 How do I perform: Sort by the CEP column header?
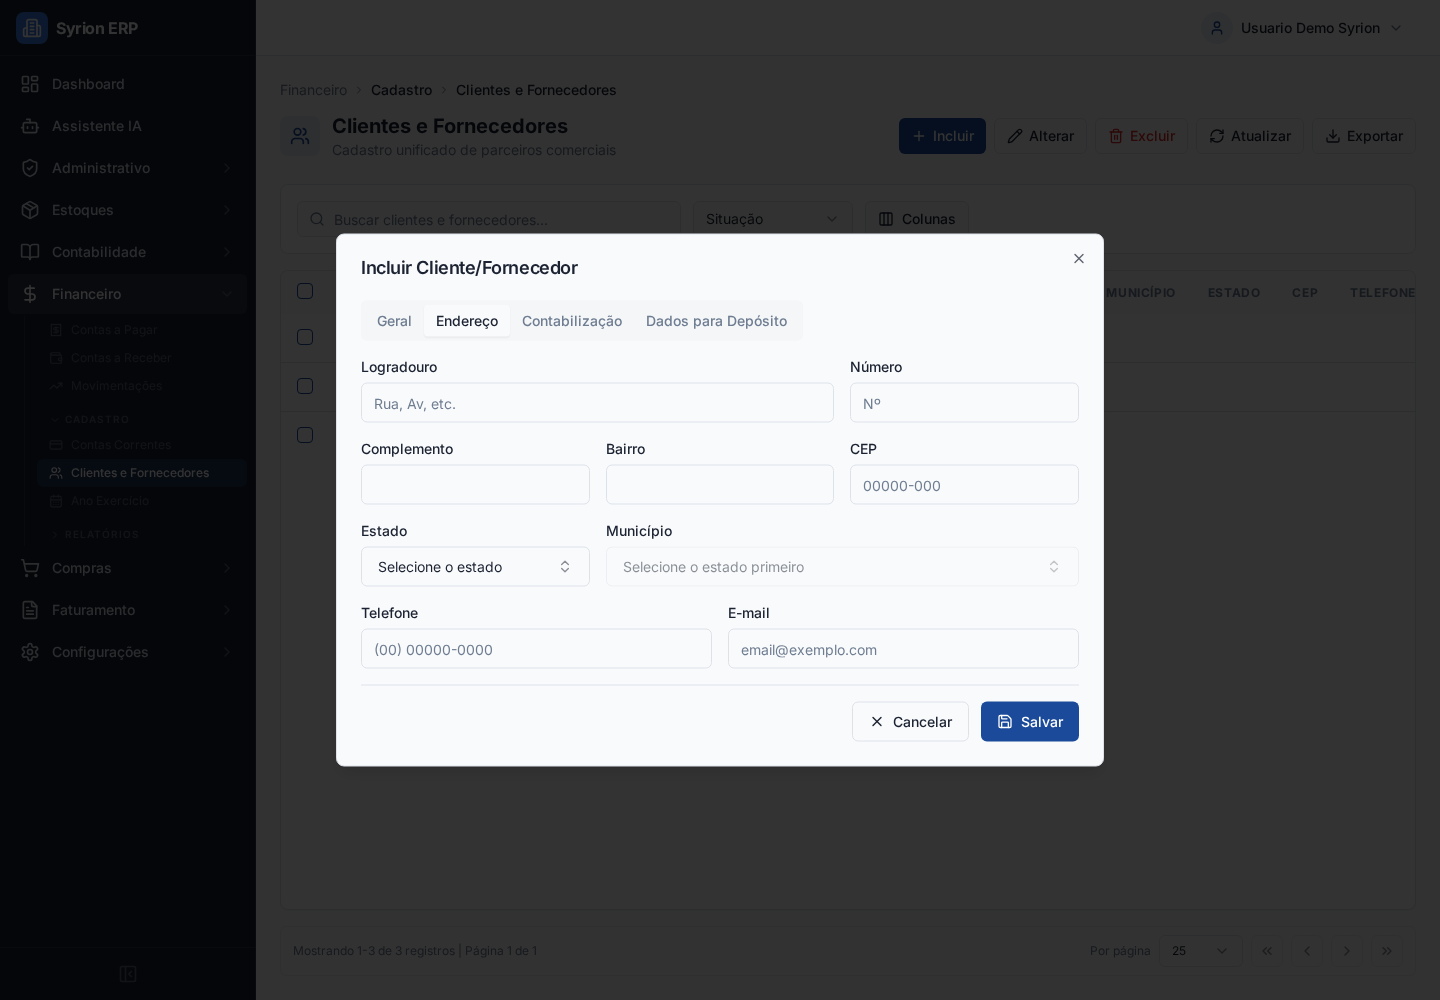pos(1305,293)
